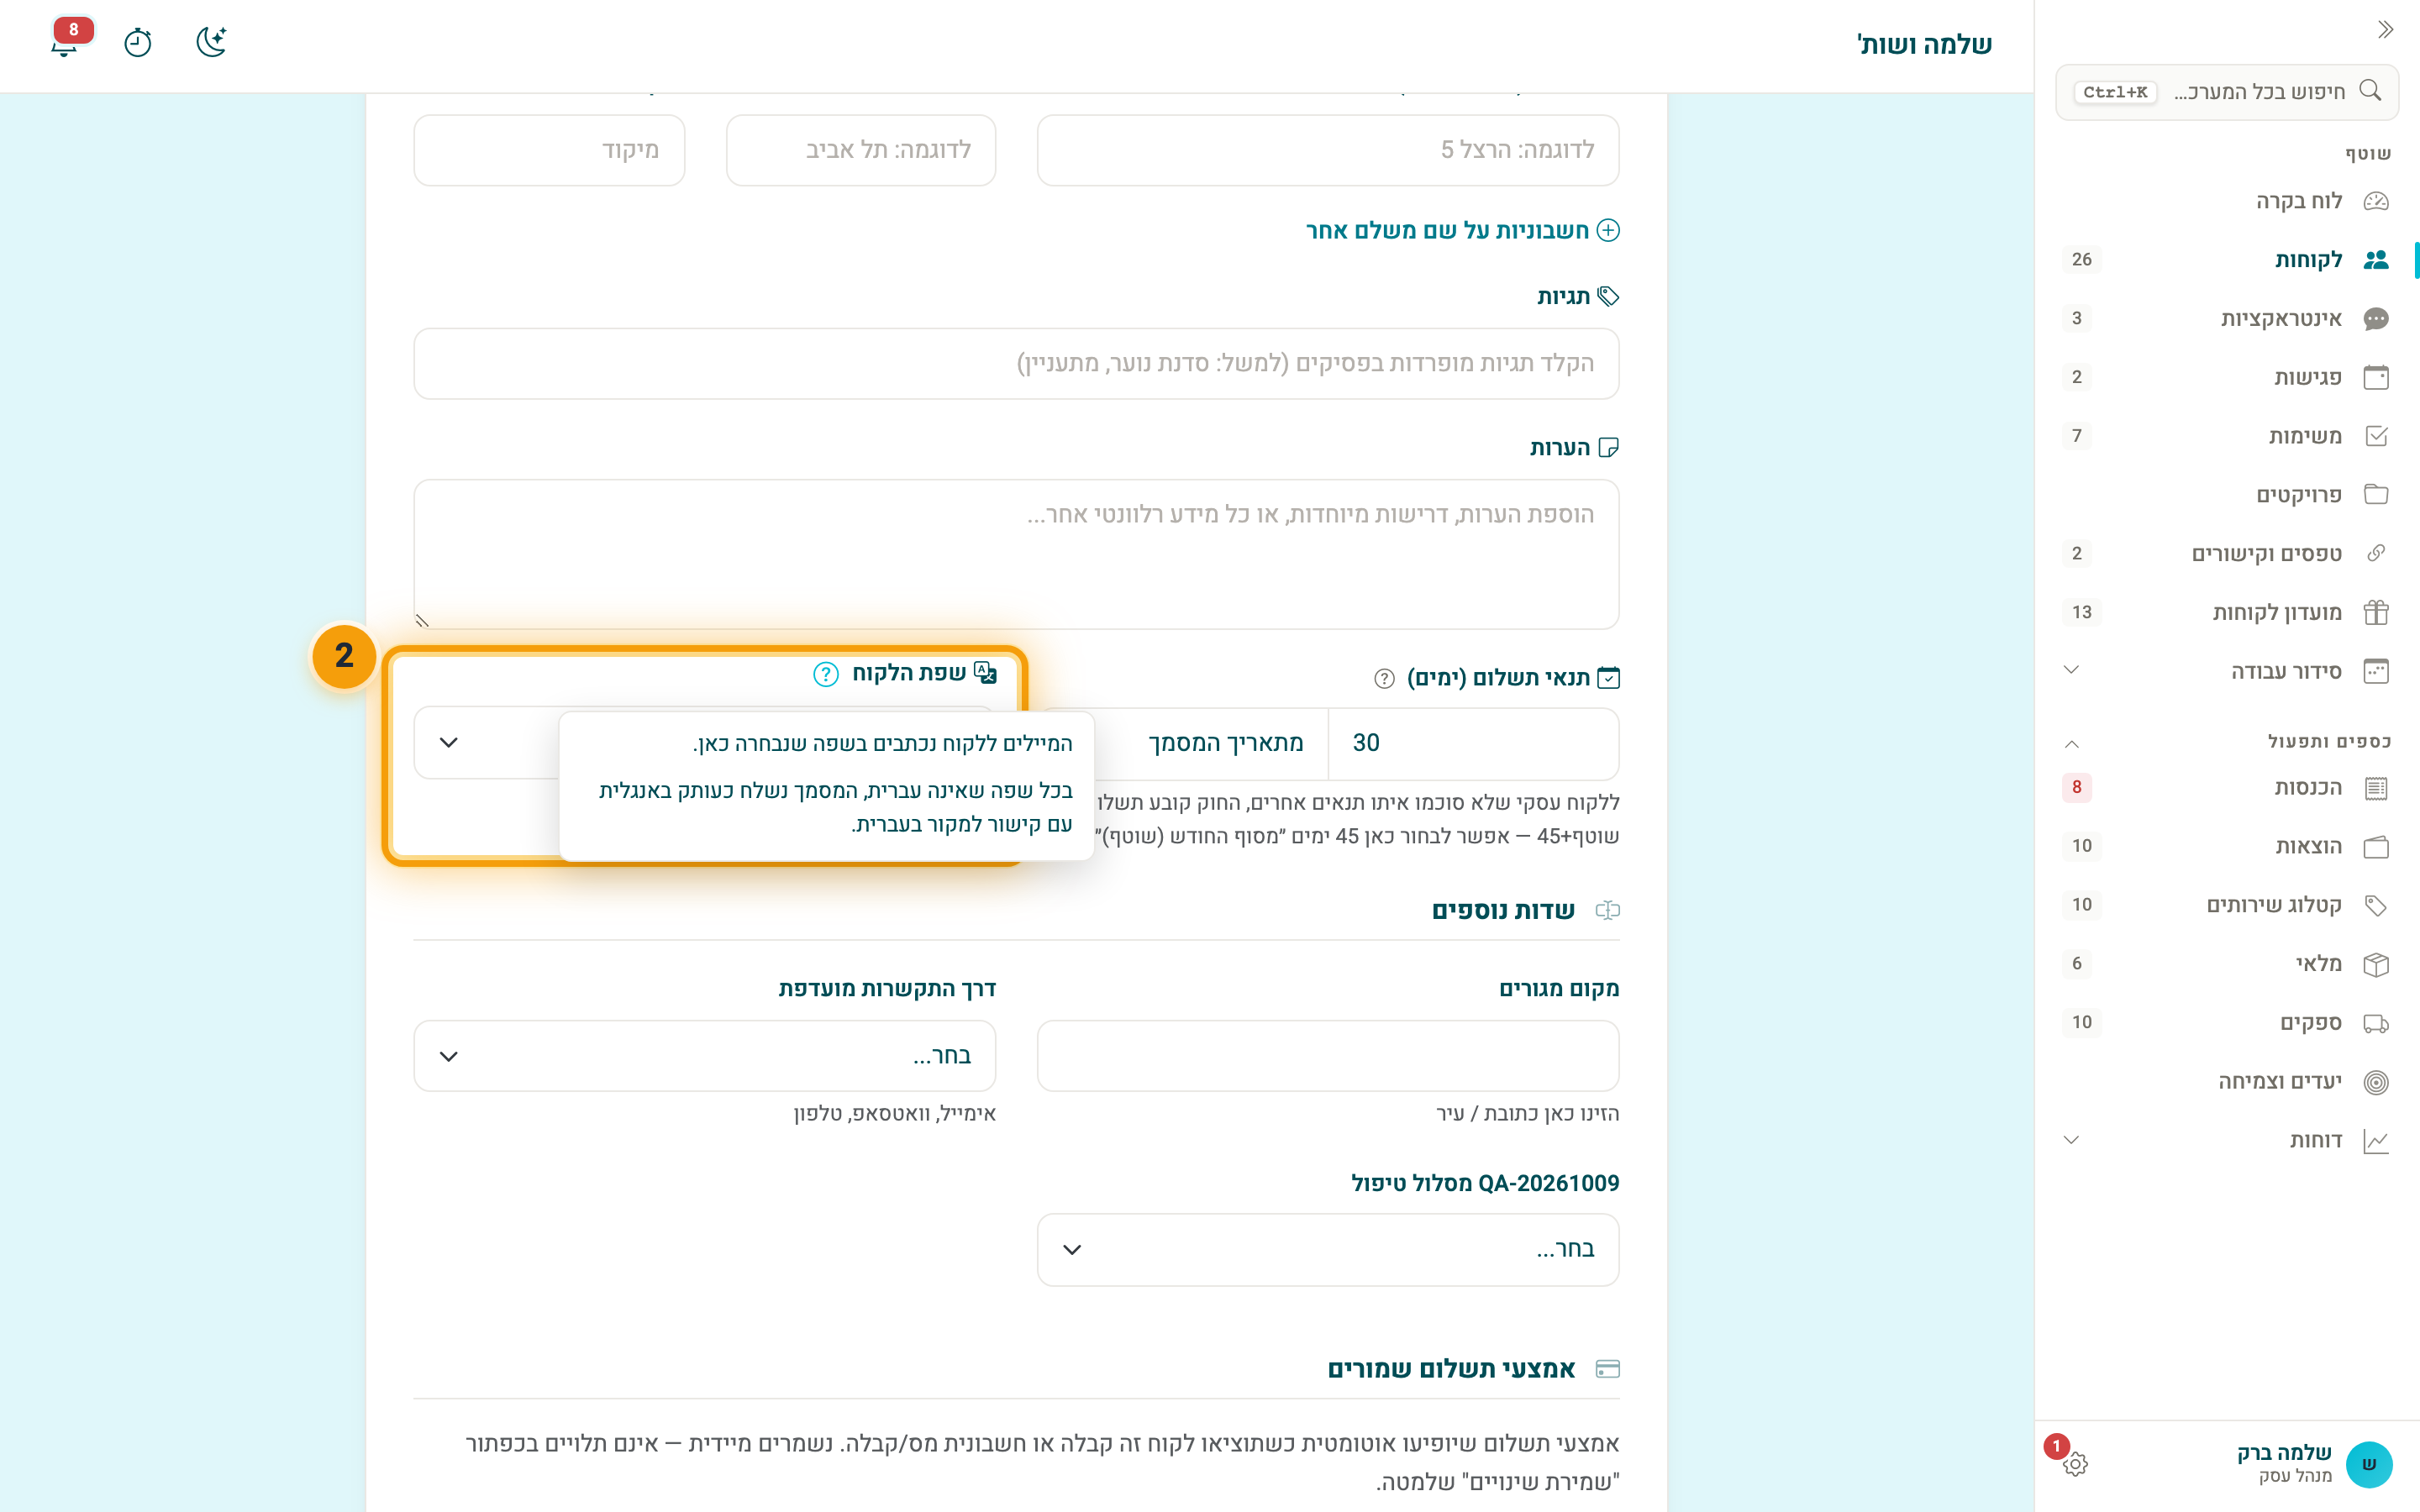Image resolution: width=2420 pixels, height=1512 pixels.
Task: Open ספקים in the sidebar
Action: click(2227, 1023)
